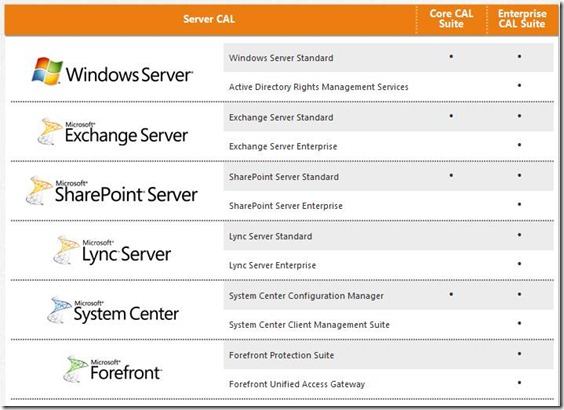Click Enterprise CAL dot for Exchange Server Enterprise
Image resolution: width=564 pixels, height=410 pixels.
click(519, 145)
